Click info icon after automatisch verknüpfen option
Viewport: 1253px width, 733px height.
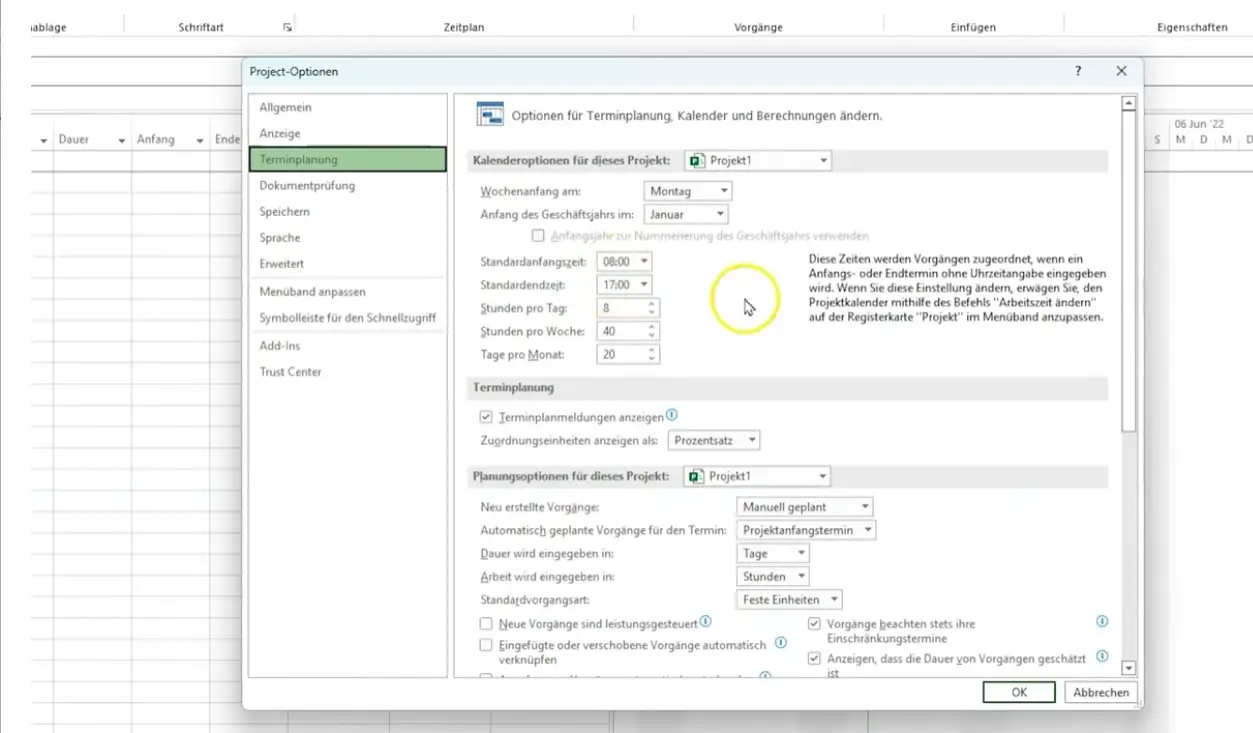781,643
